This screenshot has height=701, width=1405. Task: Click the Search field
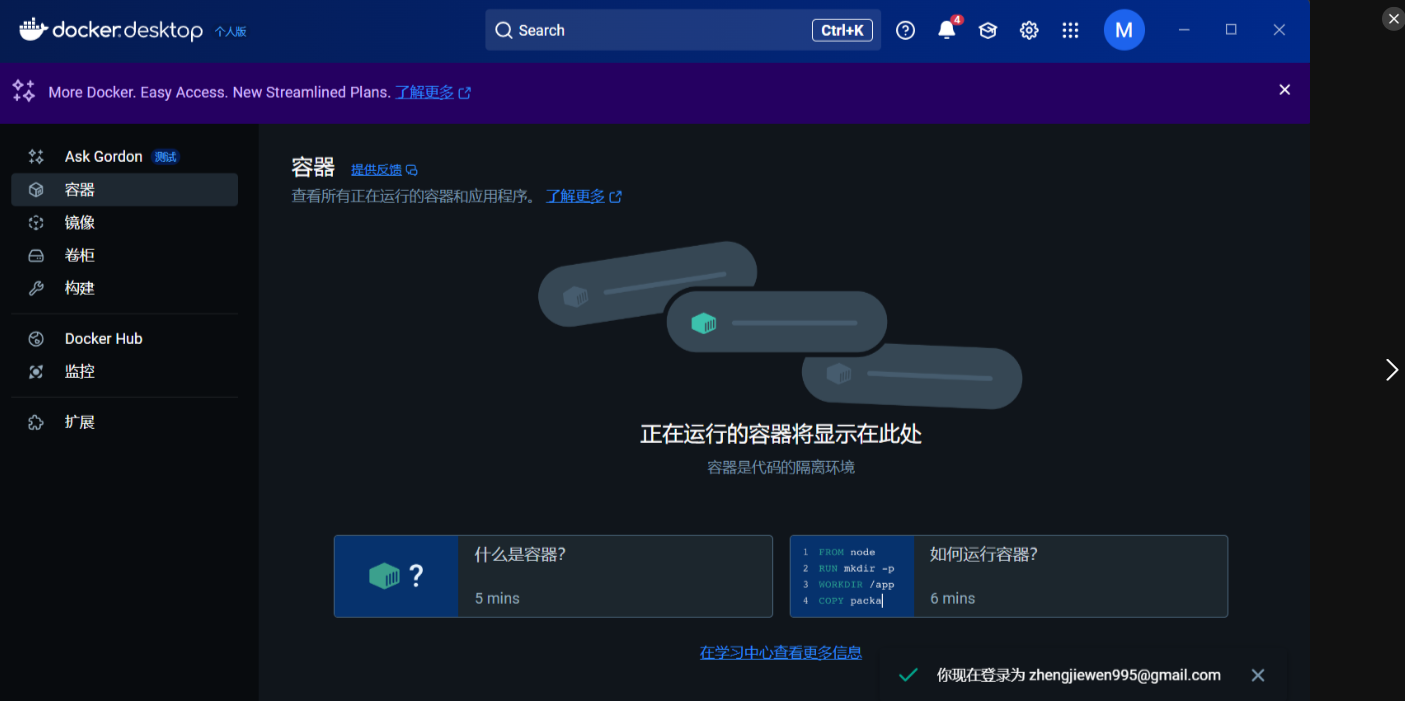683,30
